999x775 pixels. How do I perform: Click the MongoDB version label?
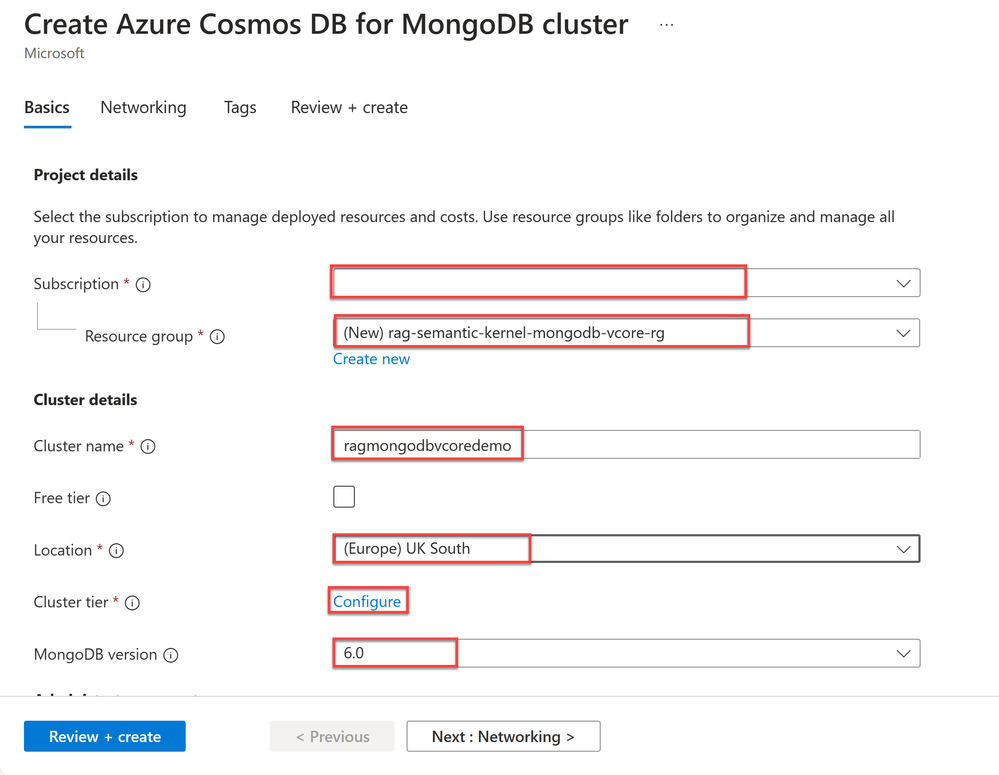tap(96, 655)
